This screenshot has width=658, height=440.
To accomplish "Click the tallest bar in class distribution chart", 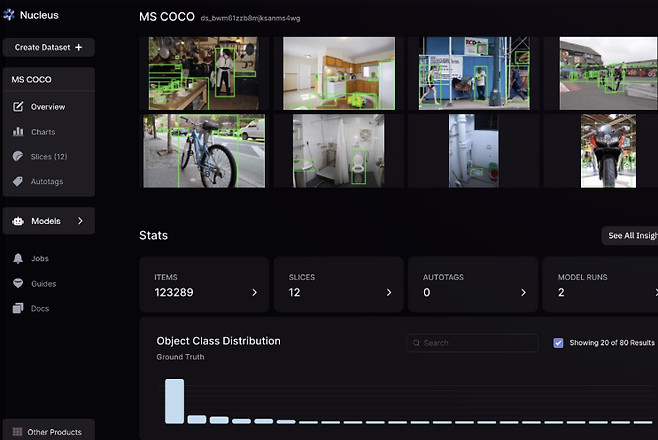I will (x=174, y=401).
